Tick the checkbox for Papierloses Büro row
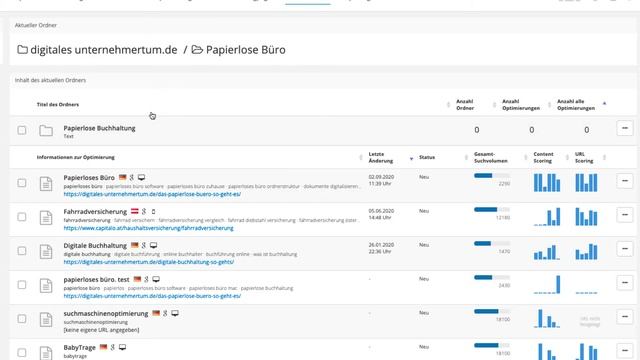The height and width of the screenshot is (360, 640). point(22,183)
